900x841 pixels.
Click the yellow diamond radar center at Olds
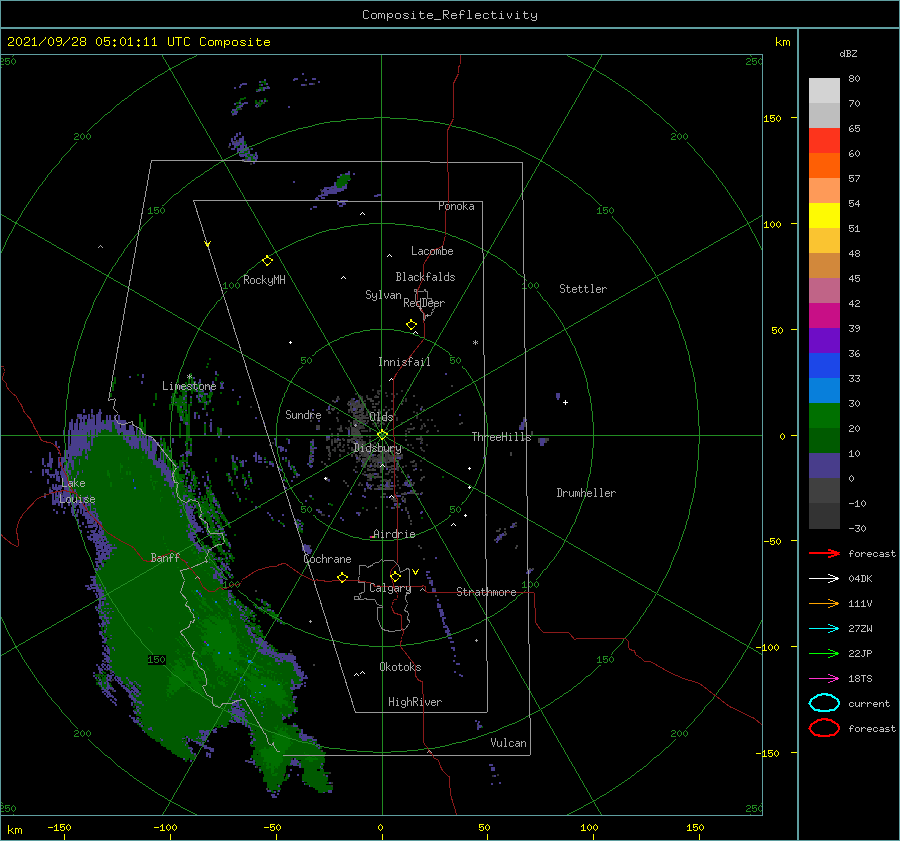point(382,435)
